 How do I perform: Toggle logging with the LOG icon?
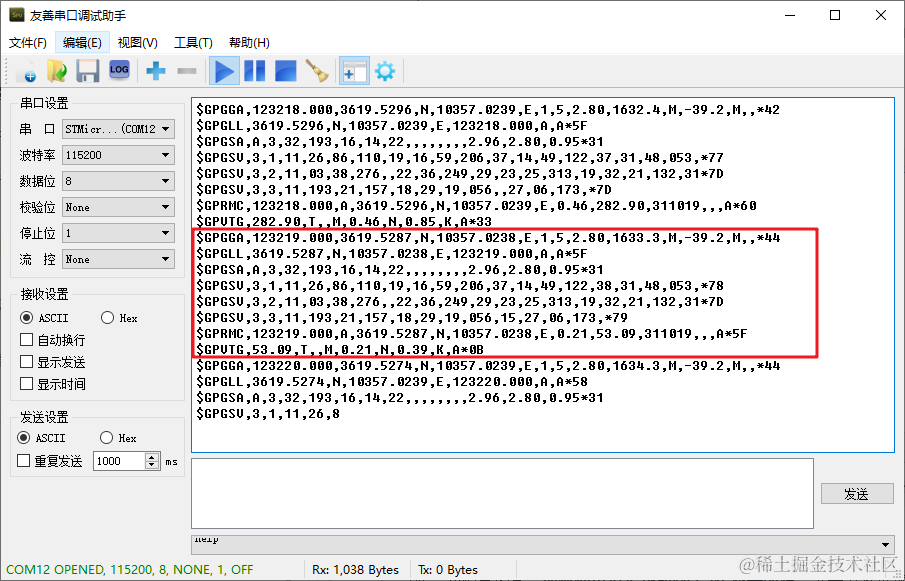[x=119, y=70]
